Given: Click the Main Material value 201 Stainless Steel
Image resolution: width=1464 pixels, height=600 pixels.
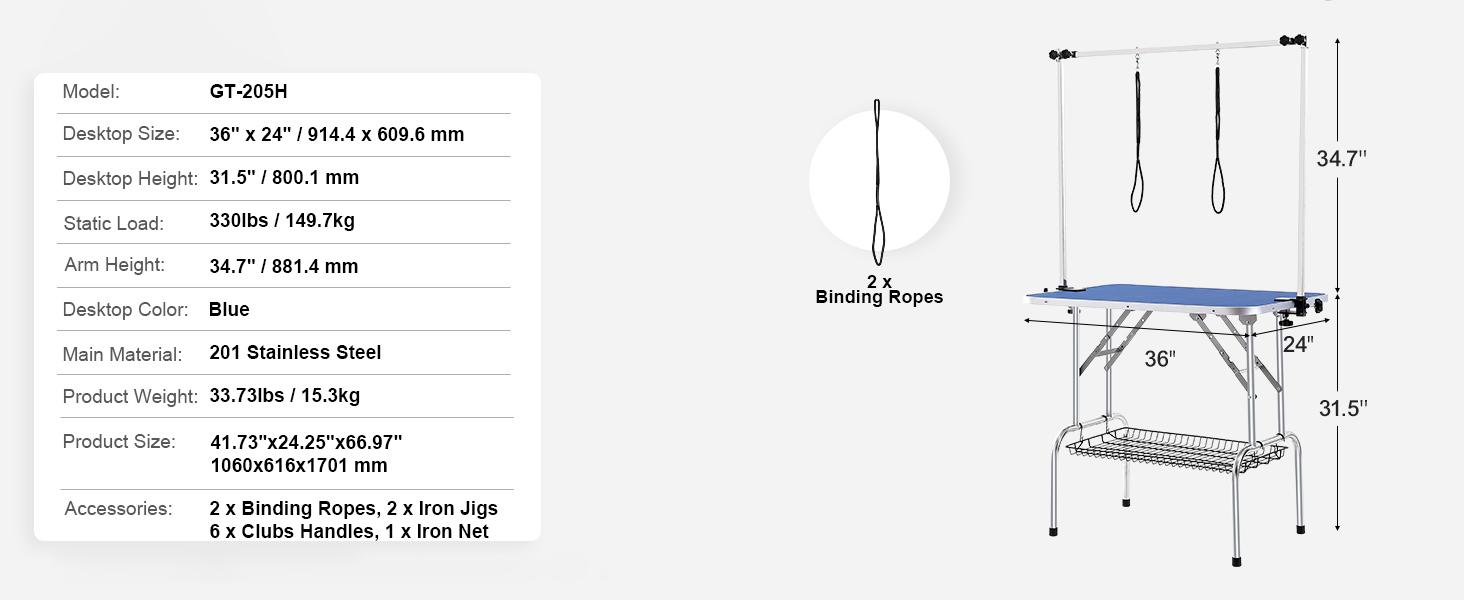Looking at the screenshot, I should coord(295,352).
